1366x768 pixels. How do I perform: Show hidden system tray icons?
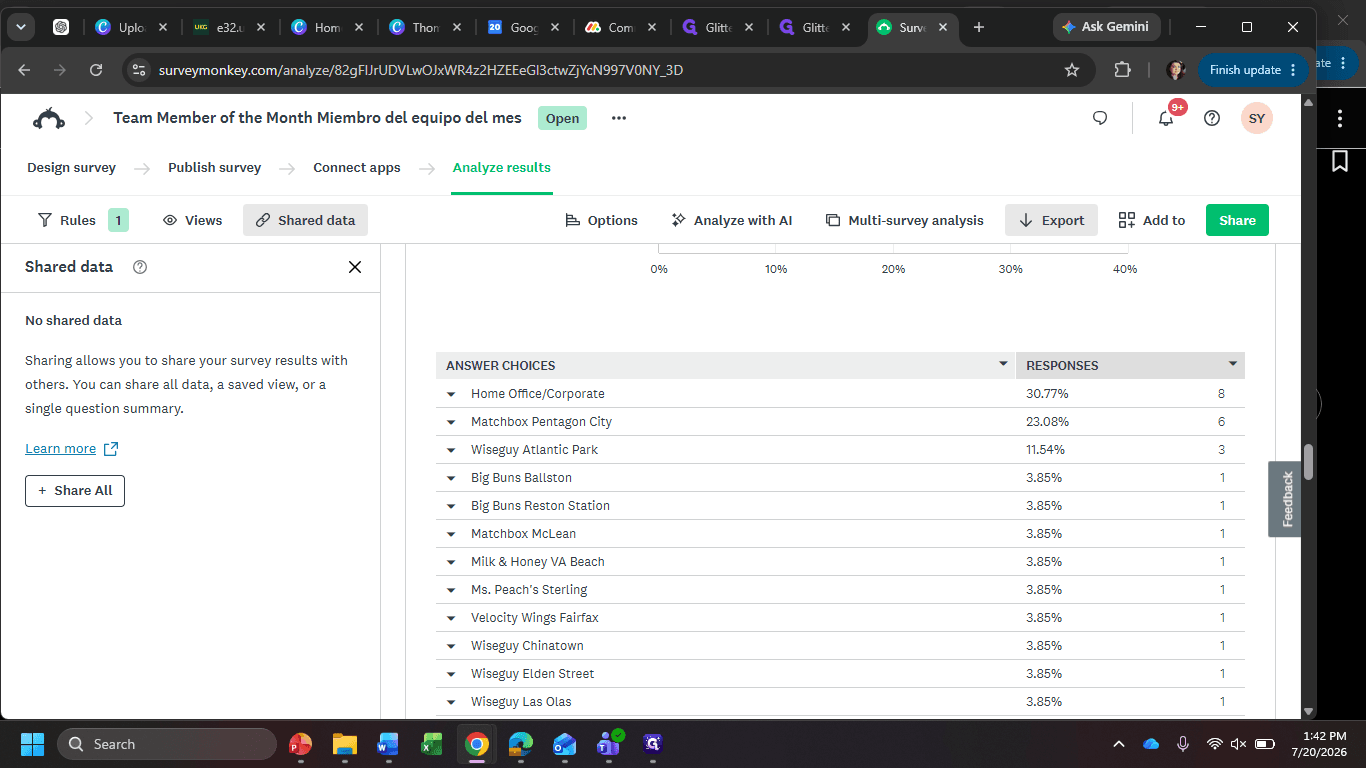coord(1119,744)
